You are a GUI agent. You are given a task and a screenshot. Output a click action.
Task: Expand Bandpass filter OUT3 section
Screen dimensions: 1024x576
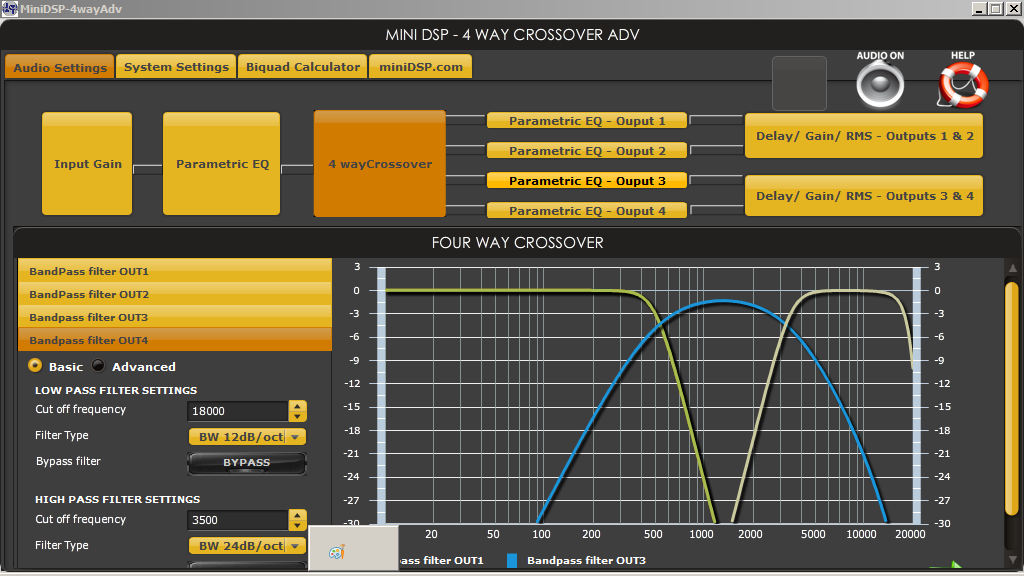pyautogui.click(x=175, y=317)
